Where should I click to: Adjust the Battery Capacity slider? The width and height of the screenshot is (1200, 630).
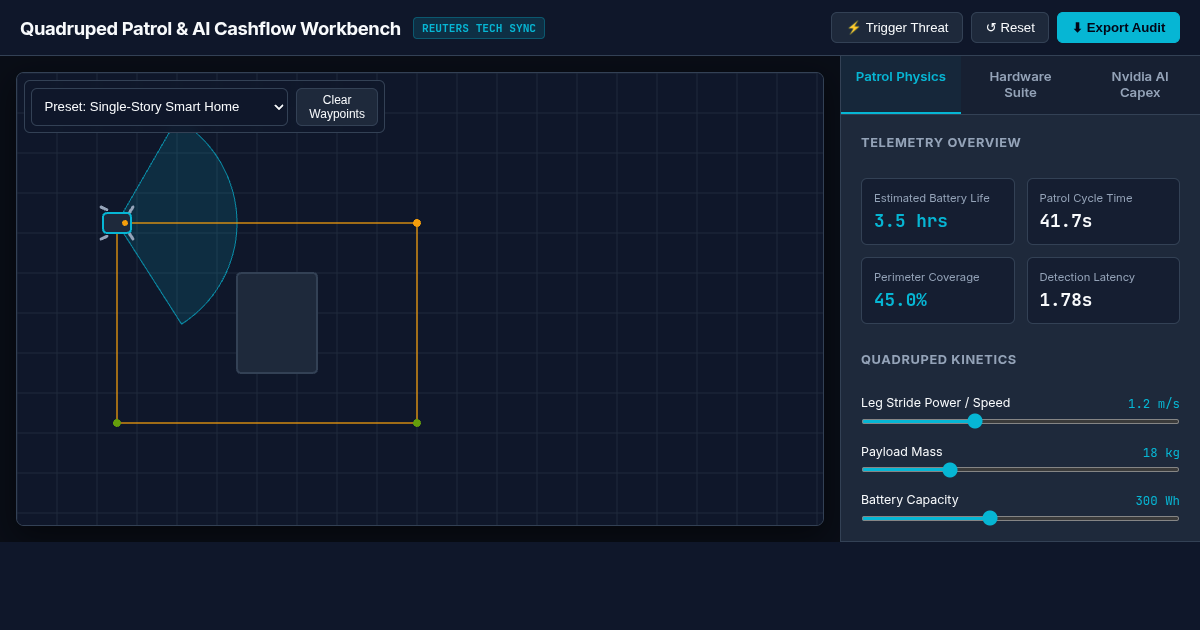tap(1020, 518)
